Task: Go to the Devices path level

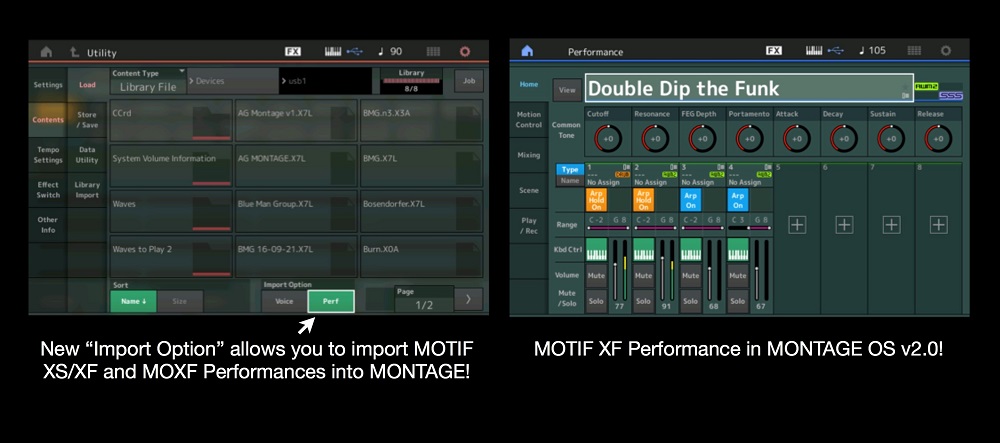Action: [233, 82]
